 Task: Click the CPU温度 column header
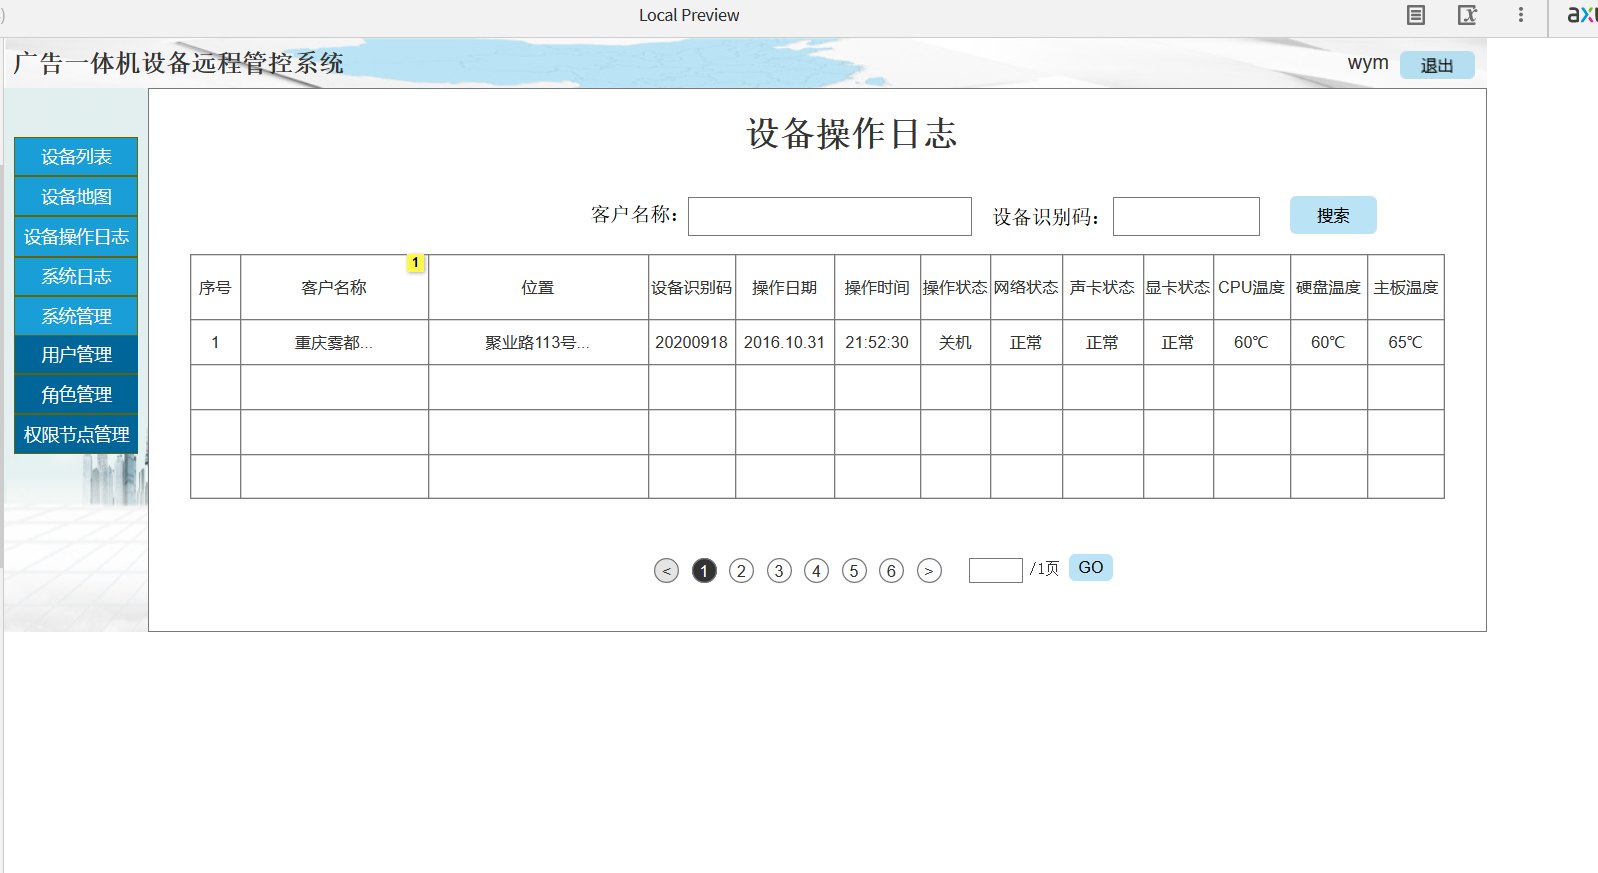(x=1251, y=287)
